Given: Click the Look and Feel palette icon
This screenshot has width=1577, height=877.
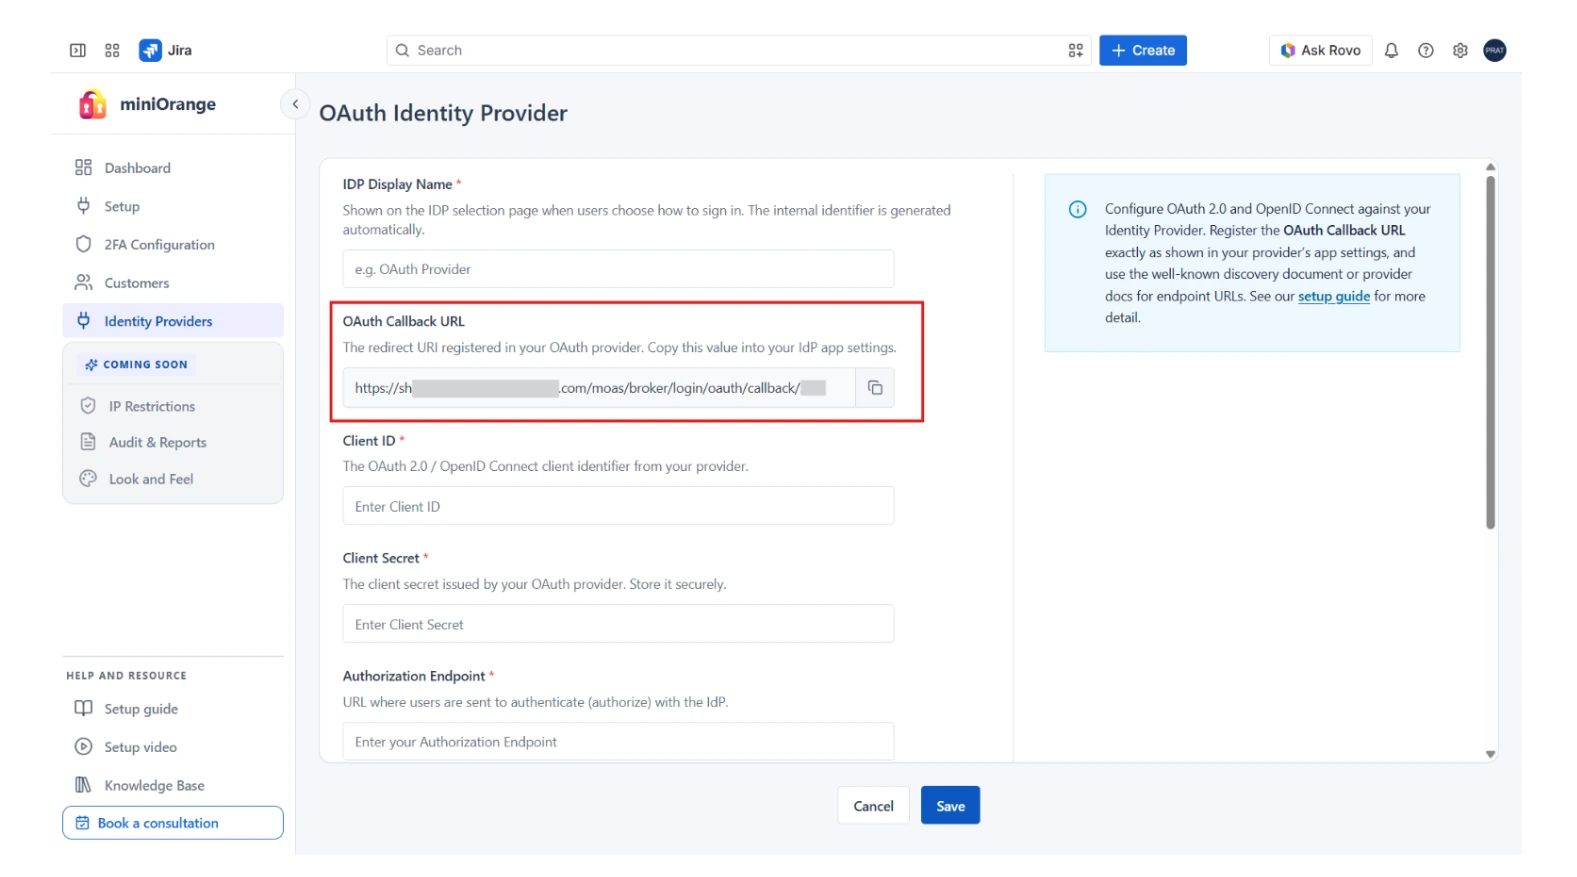Looking at the screenshot, I should point(88,478).
